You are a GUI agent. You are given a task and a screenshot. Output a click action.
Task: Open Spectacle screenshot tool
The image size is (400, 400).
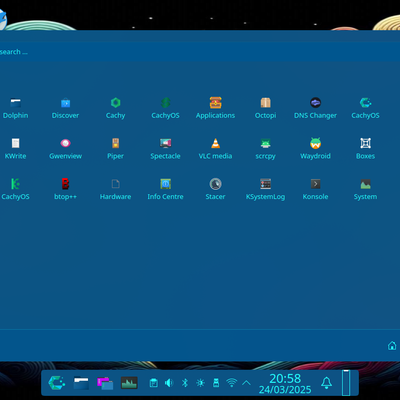[x=165, y=149]
